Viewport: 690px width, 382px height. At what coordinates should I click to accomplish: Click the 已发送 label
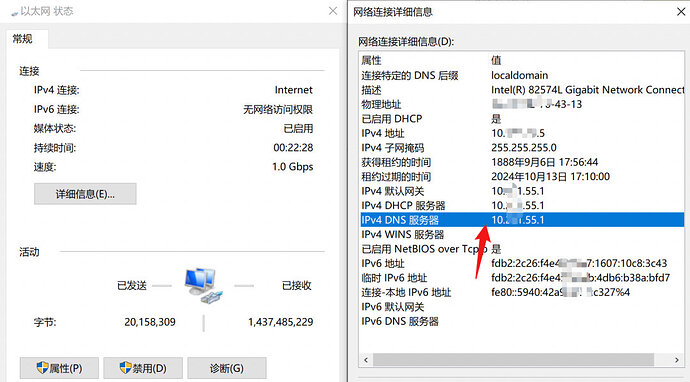[x=132, y=286]
